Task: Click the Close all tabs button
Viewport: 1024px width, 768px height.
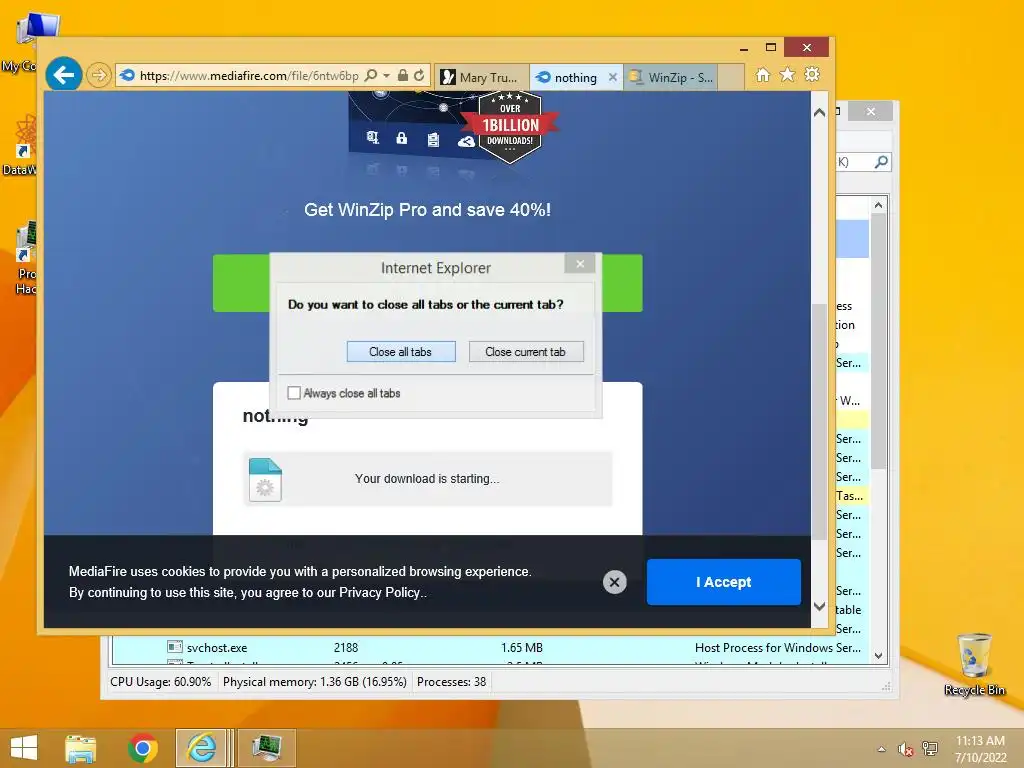Action: (x=401, y=351)
